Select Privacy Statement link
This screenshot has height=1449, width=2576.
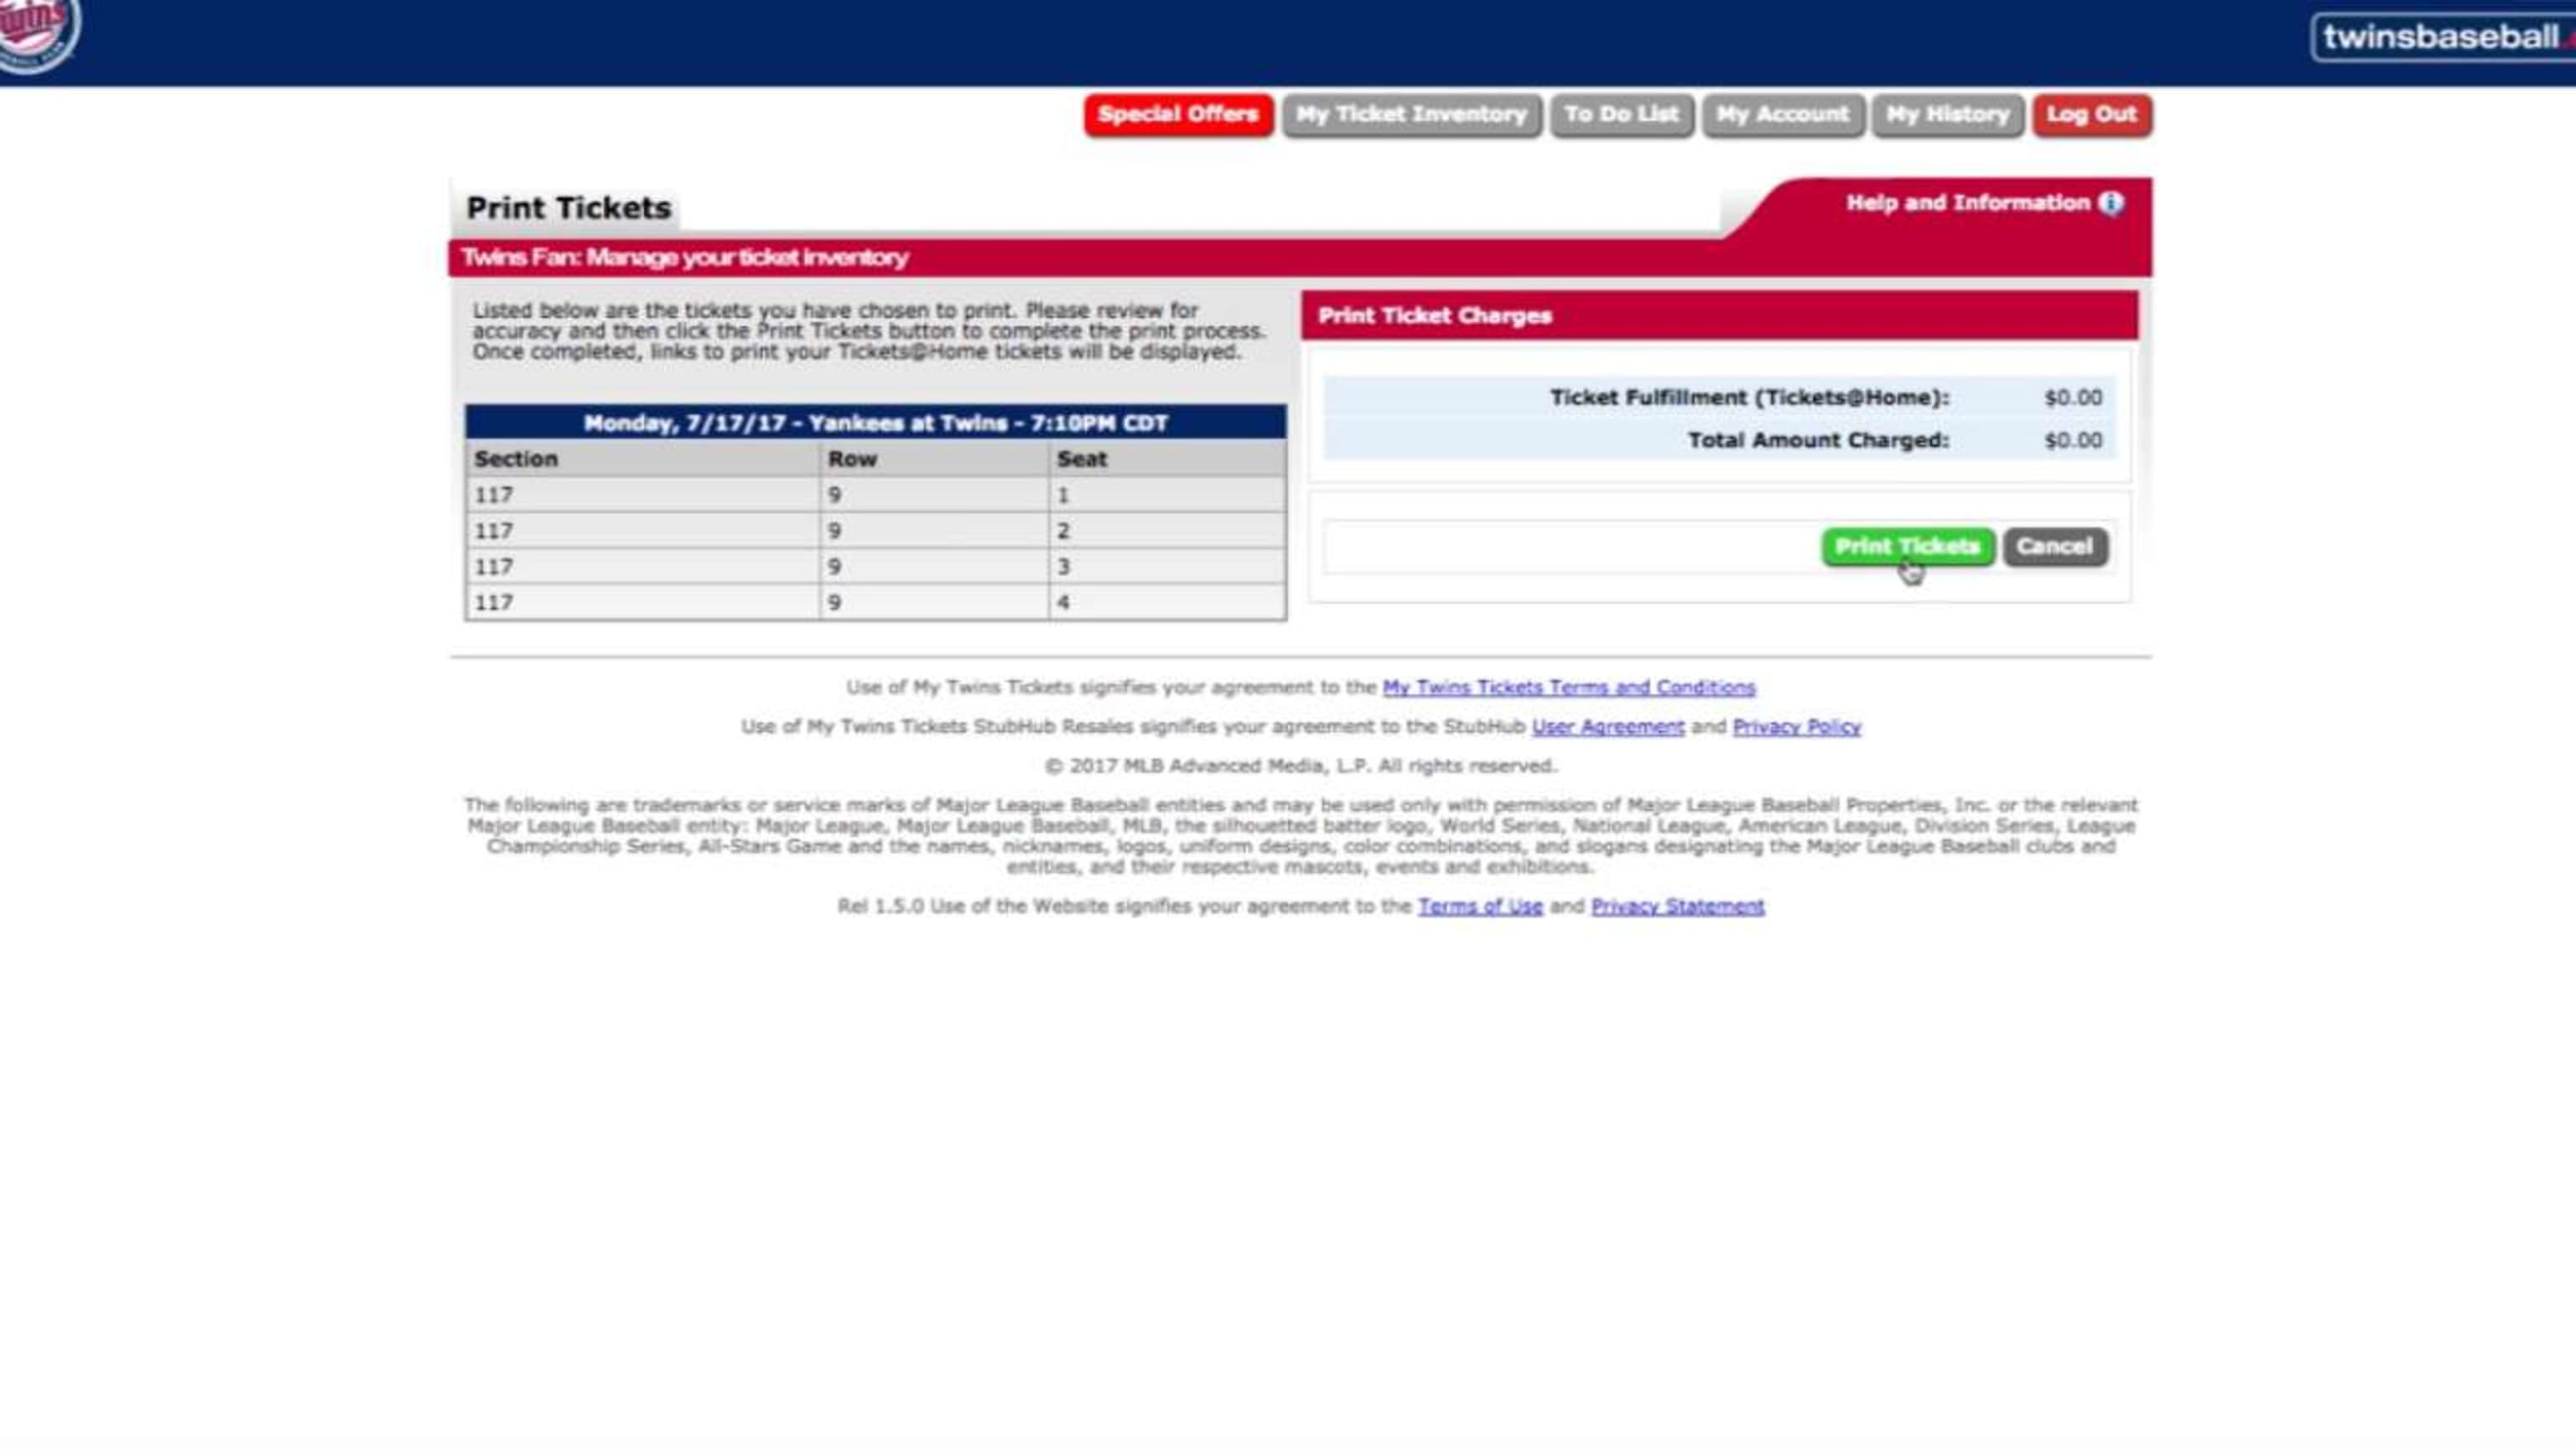(1675, 904)
